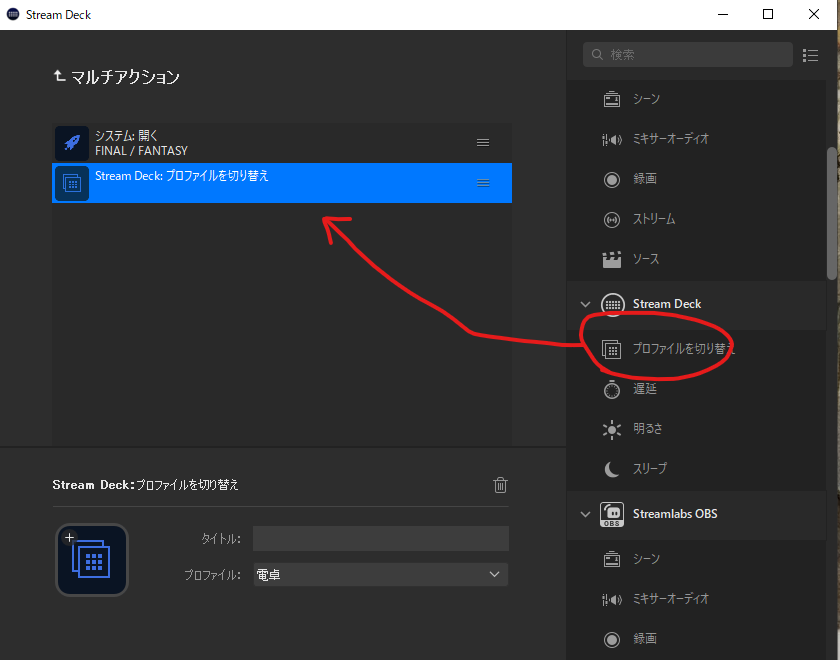Delete the action with the trash icon

point(500,485)
